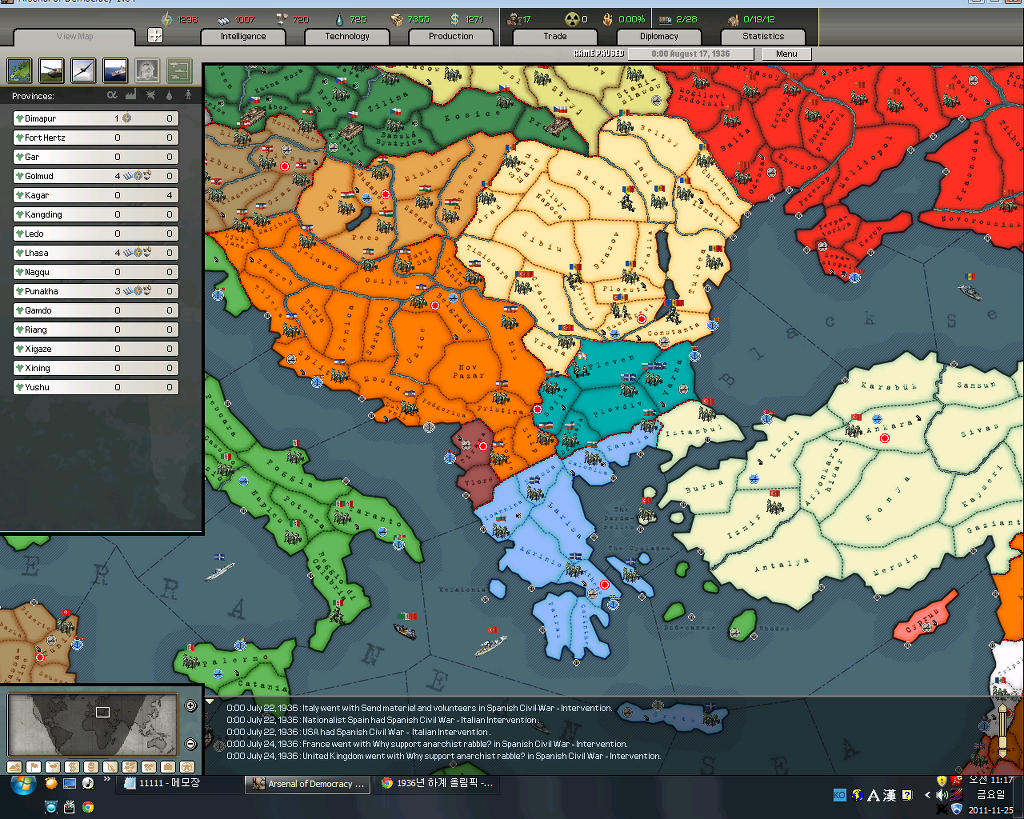Click the KO language indicator in the tray
Screen dimensions: 1024x819
point(840,795)
